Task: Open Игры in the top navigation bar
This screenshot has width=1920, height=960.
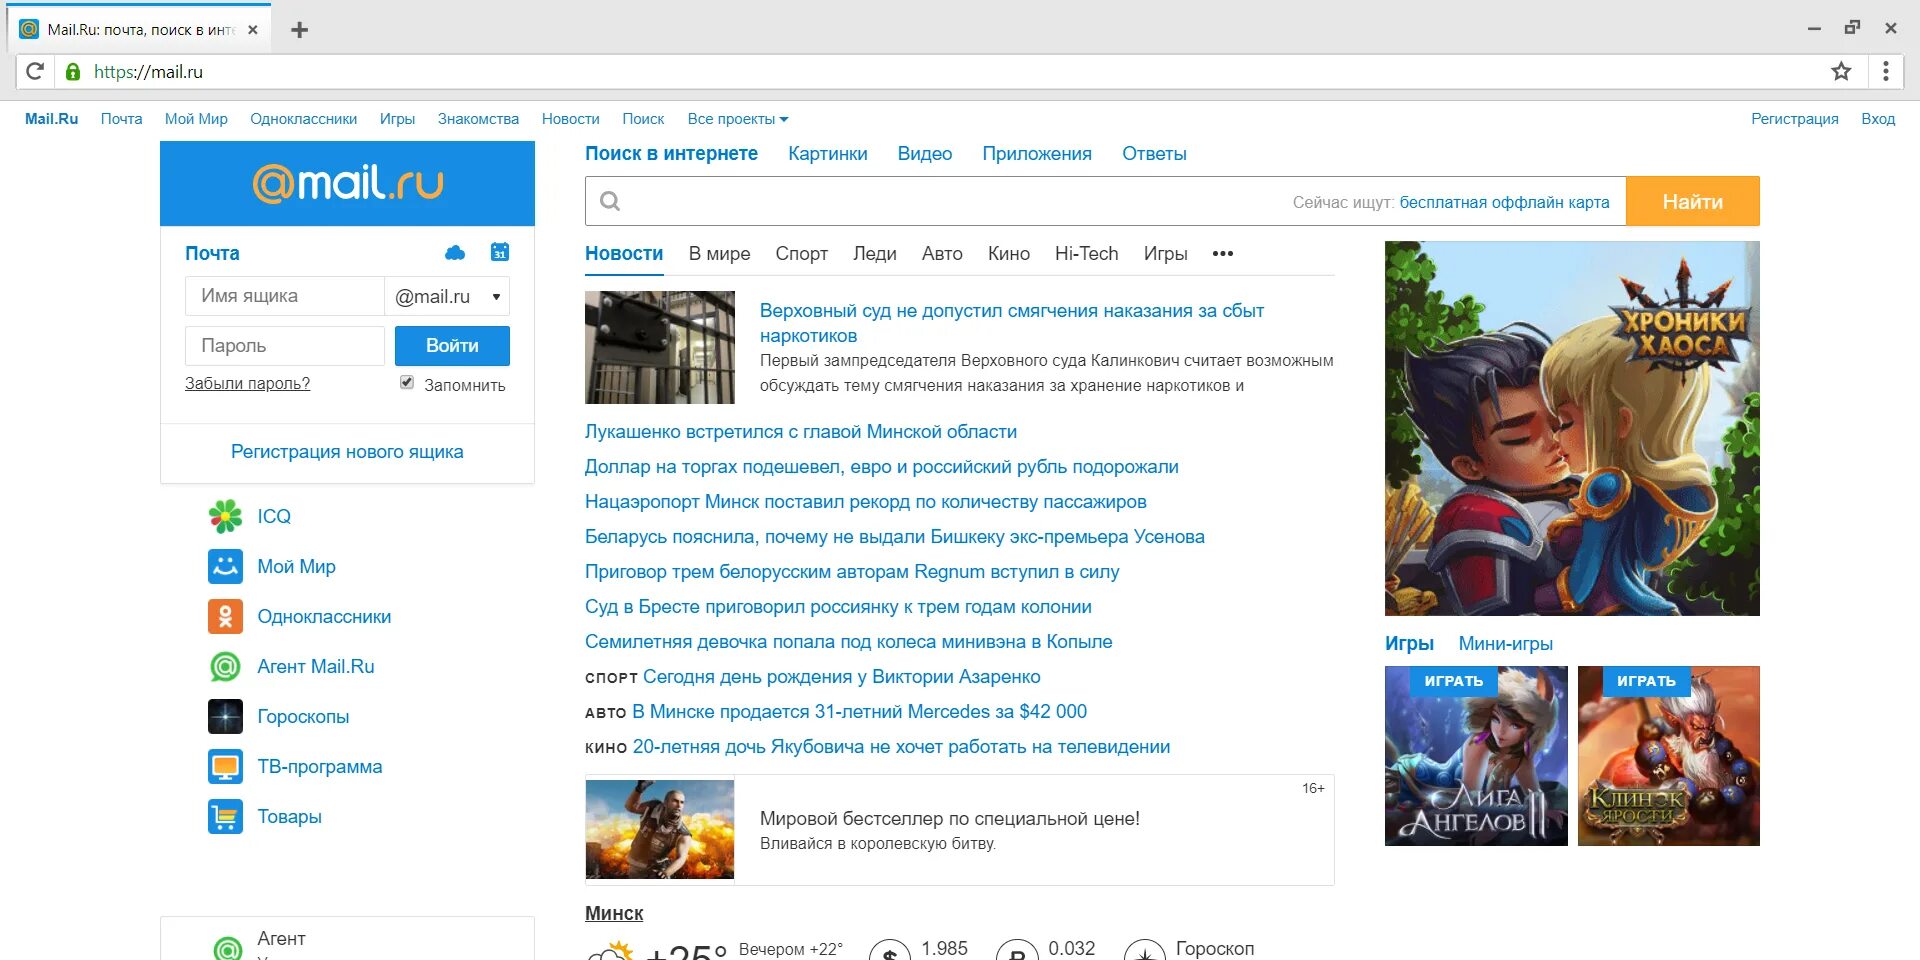Action: click(397, 119)
